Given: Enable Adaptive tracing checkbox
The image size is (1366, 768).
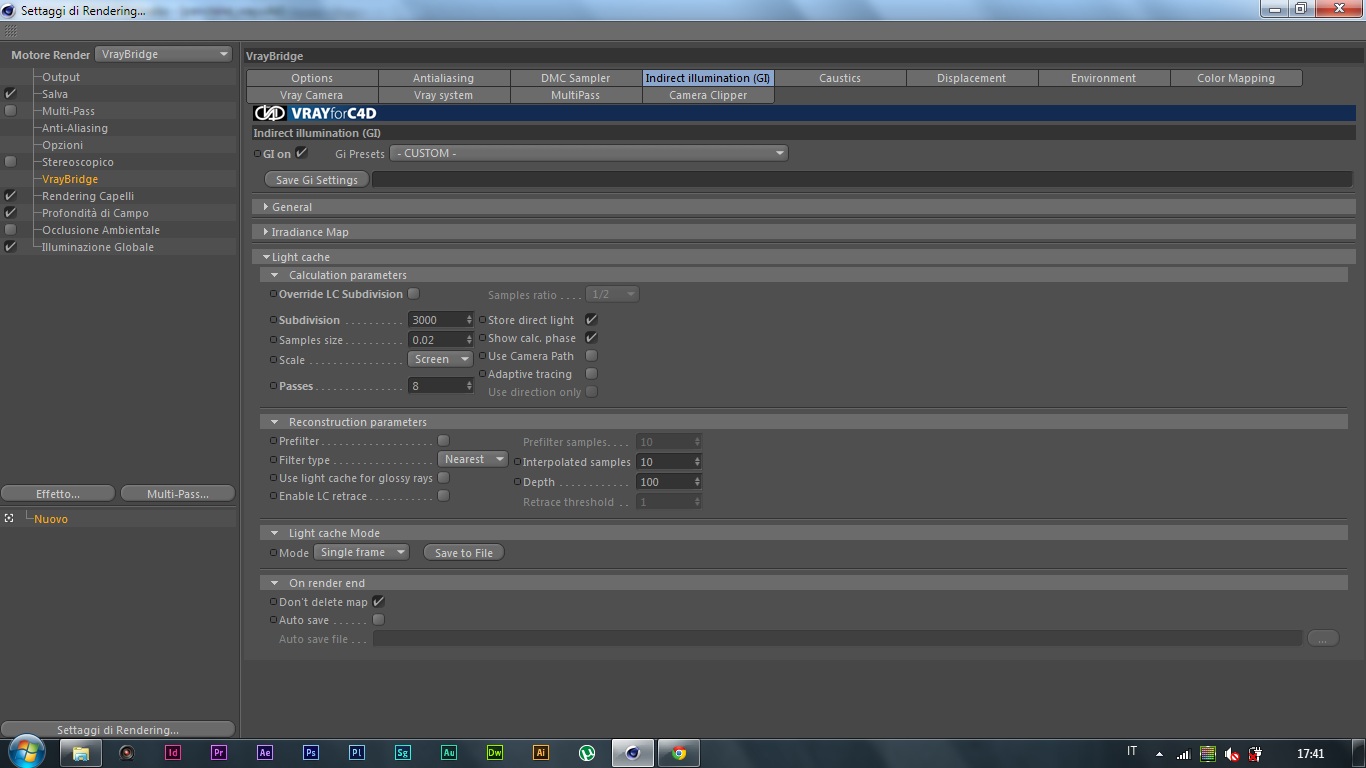Looking at the screenshot, I should tap(591, 374).
